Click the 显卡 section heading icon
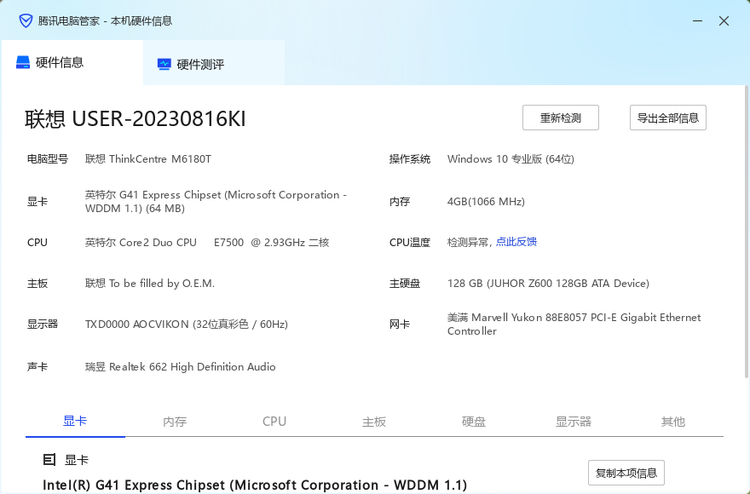750x494 pixels. click(49, 460)
